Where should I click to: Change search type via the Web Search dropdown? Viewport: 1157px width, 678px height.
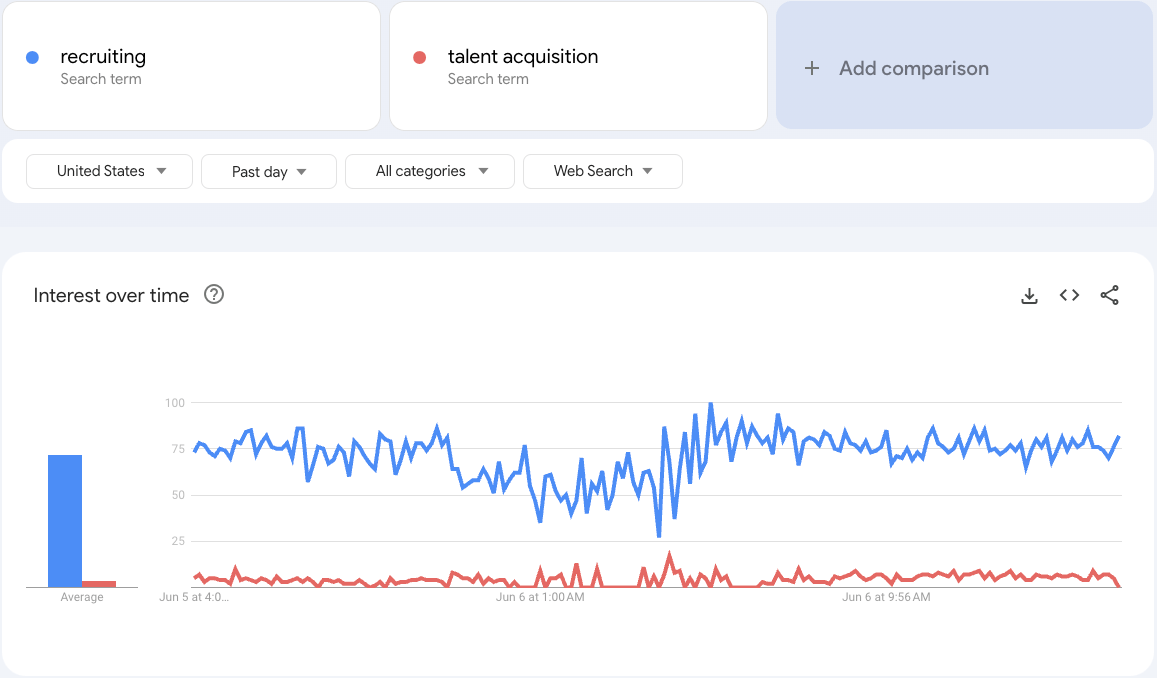pyautogui.click(x=602, y=171)
